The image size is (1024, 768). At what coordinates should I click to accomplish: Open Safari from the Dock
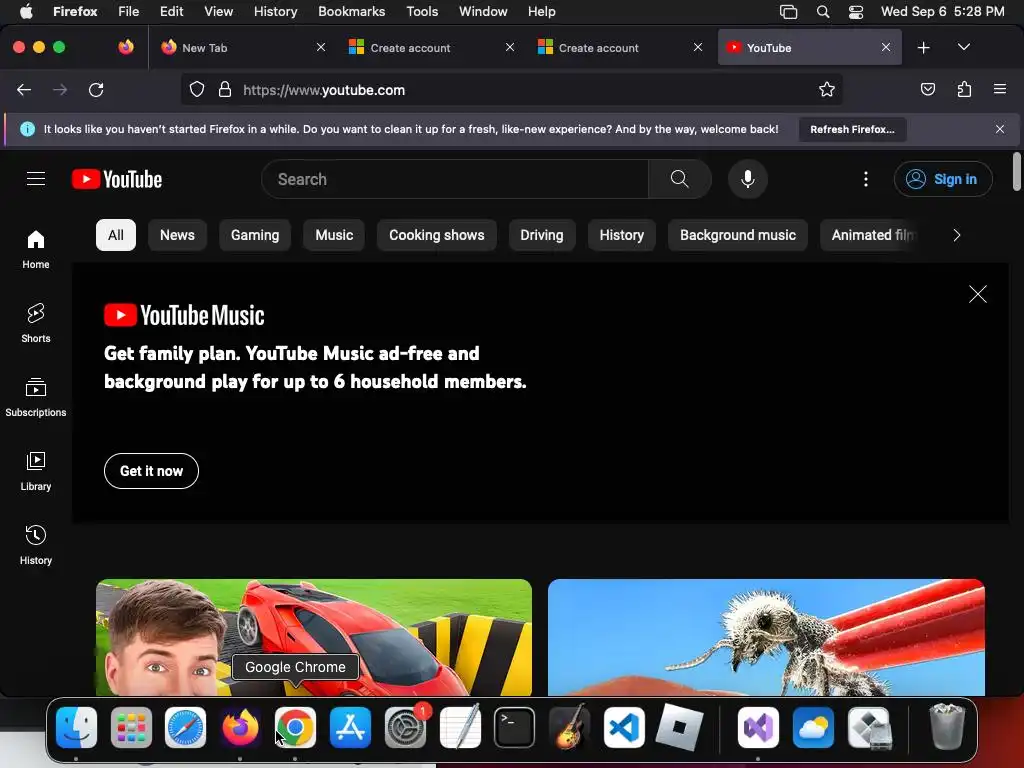click(x=185, y=728)
